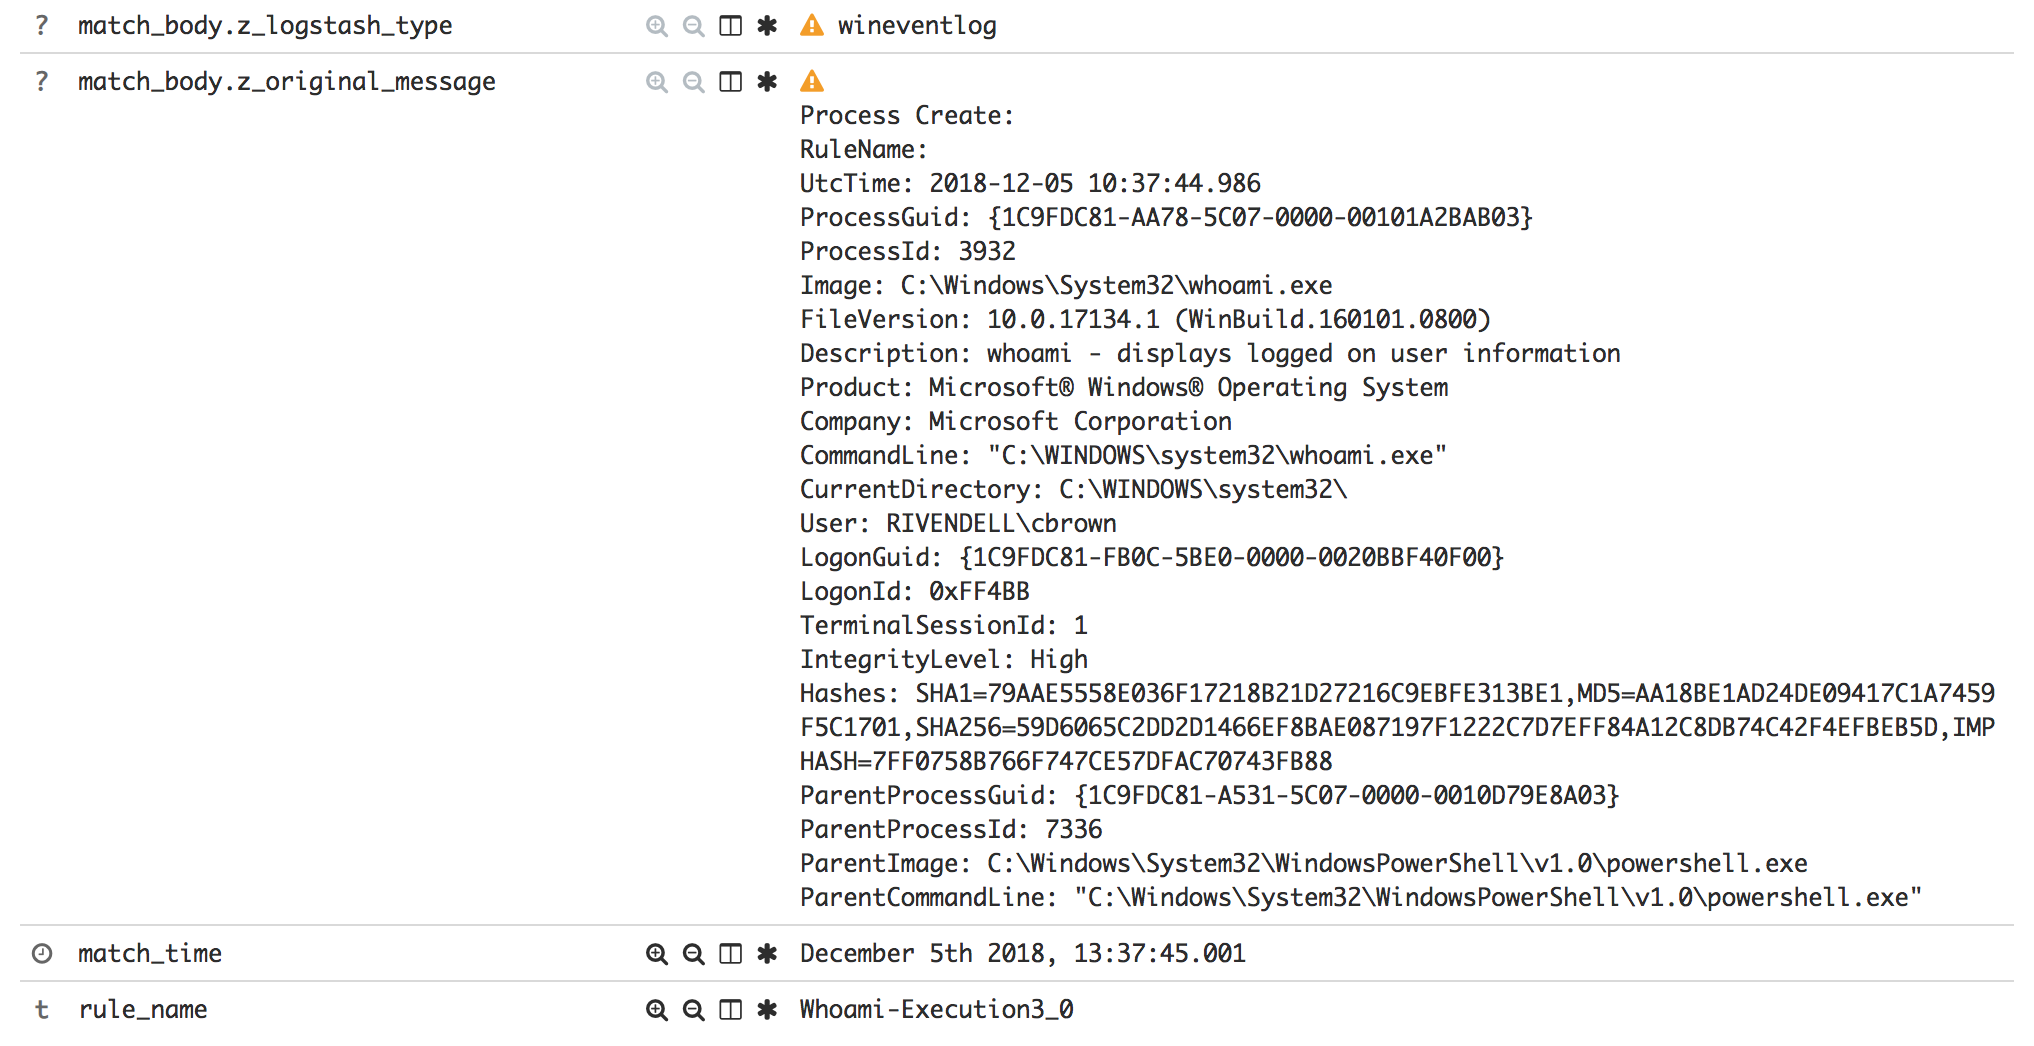
Task: Click the clock type icon beside match_time
Action: pyautogui.click(x=41, y=954)
